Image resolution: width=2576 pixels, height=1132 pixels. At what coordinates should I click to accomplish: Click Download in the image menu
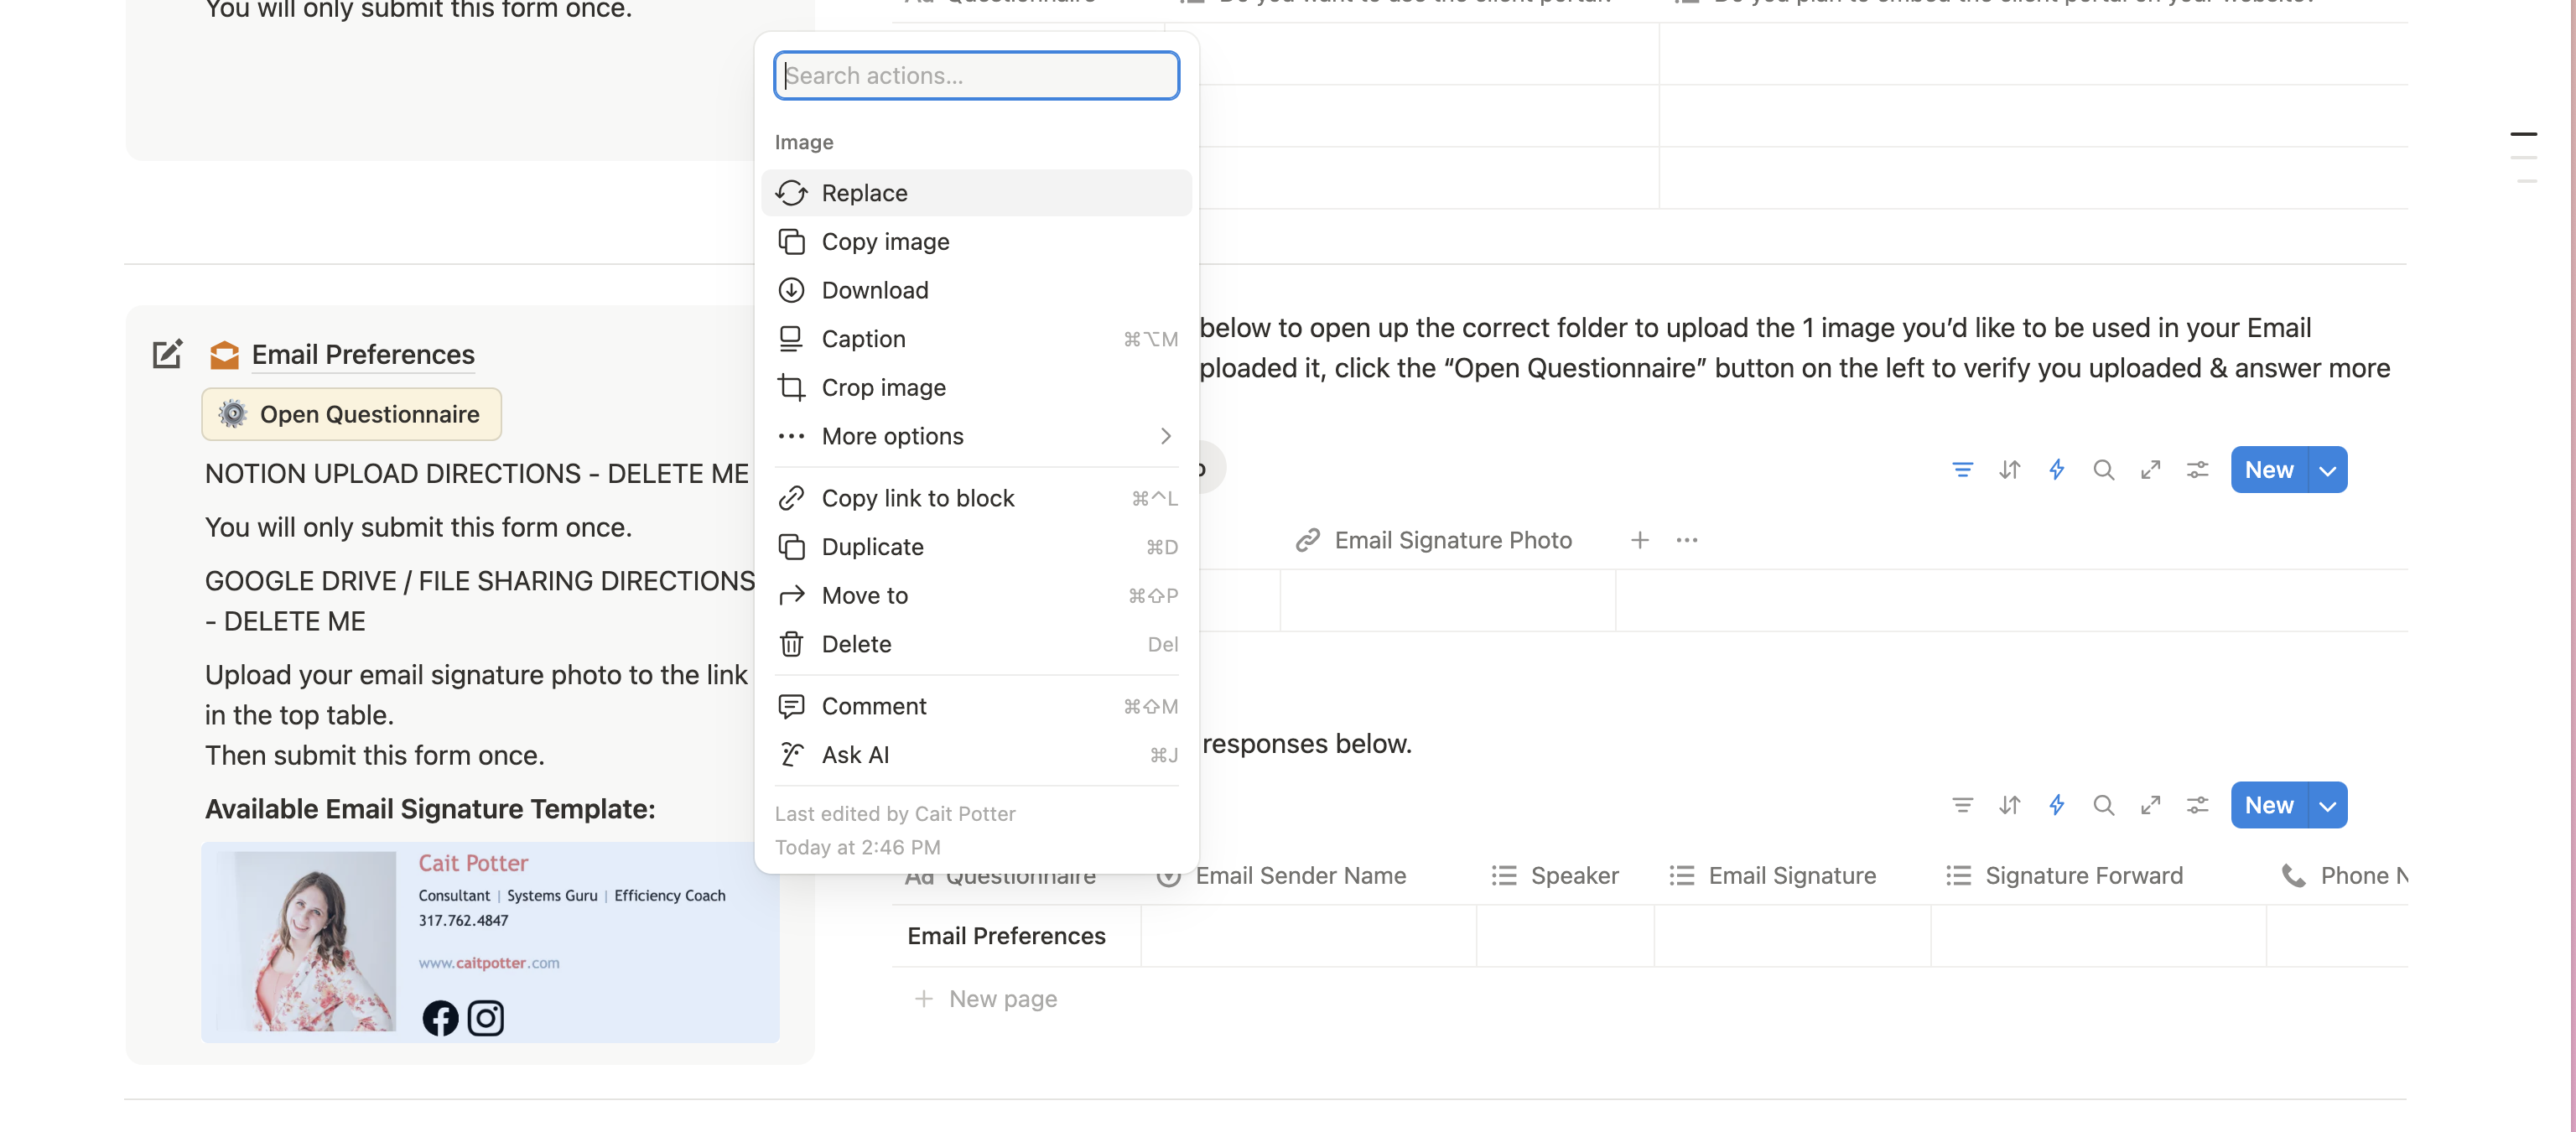[x=874, y=290]
